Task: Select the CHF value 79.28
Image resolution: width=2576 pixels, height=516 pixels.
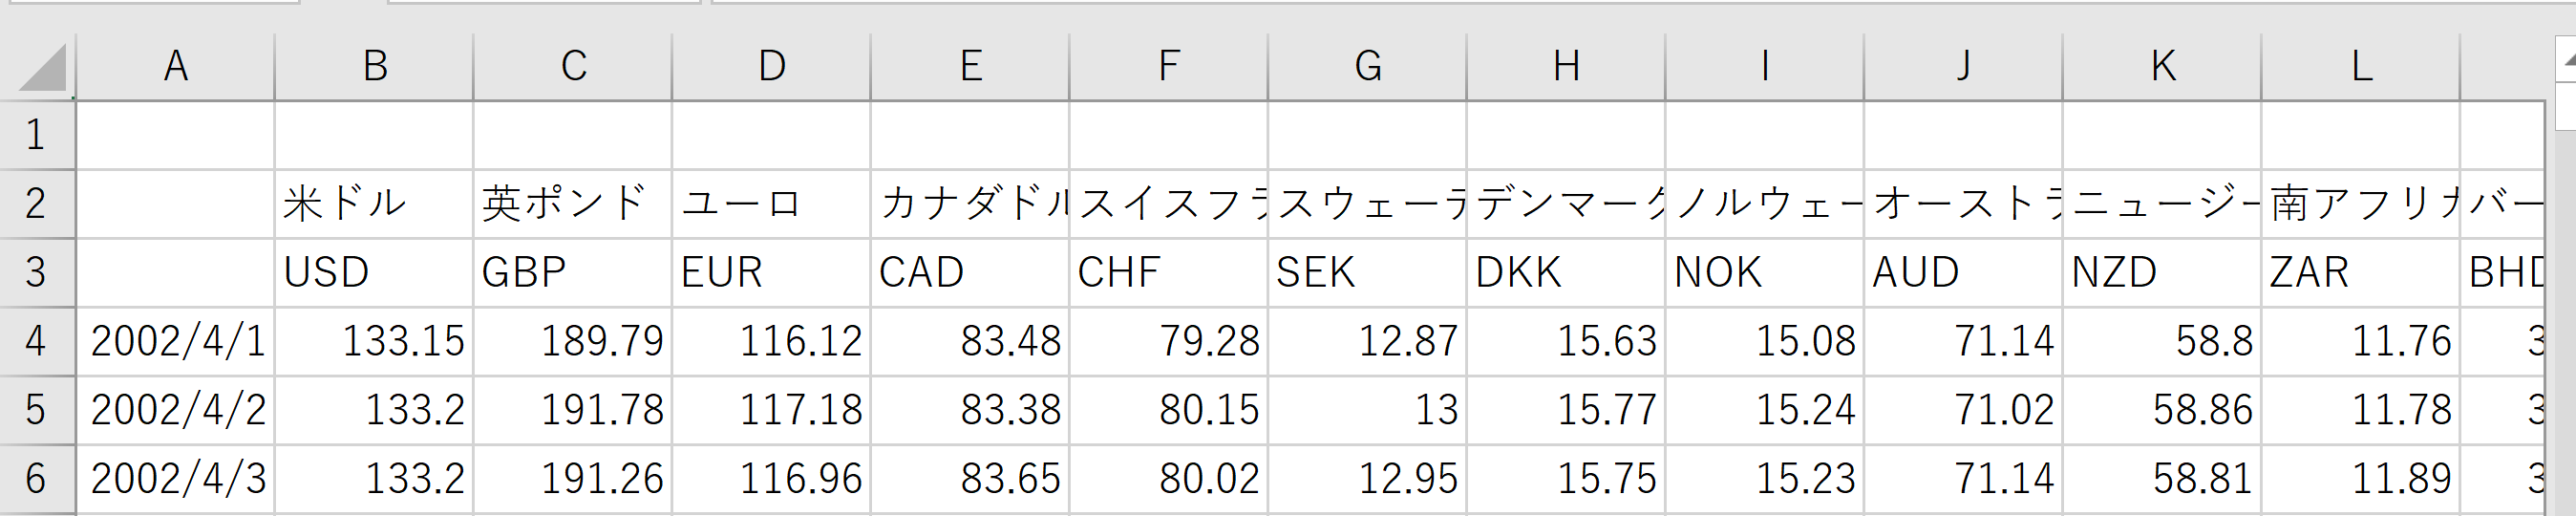Action: pyautogui.click(x=1168, y=341)
